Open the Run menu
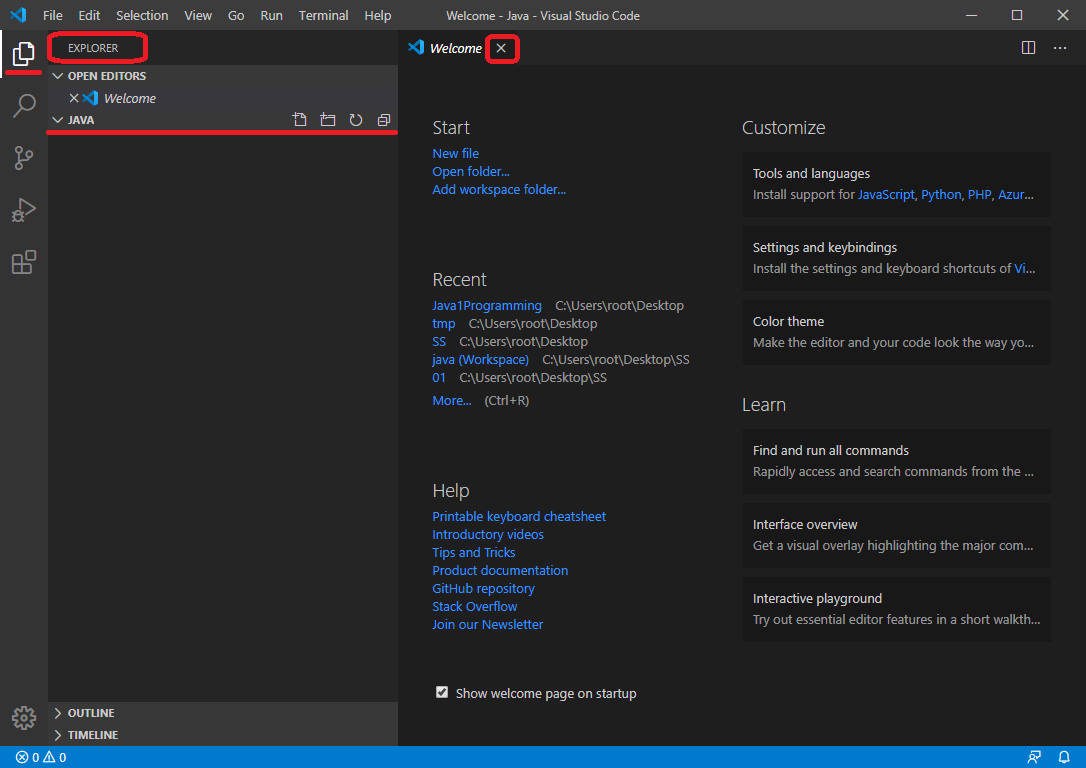Screen dimensions: 1086x768 coord(272,15)
